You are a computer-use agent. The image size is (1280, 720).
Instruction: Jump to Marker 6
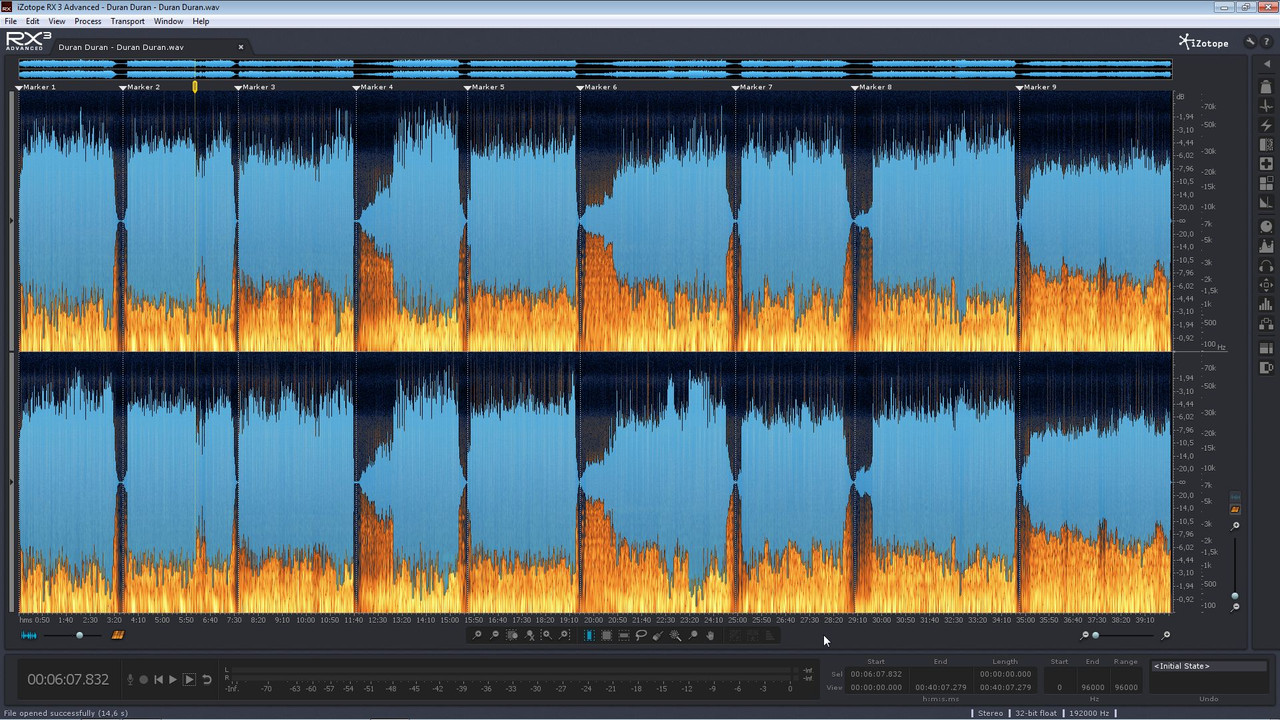coord(597,87)
